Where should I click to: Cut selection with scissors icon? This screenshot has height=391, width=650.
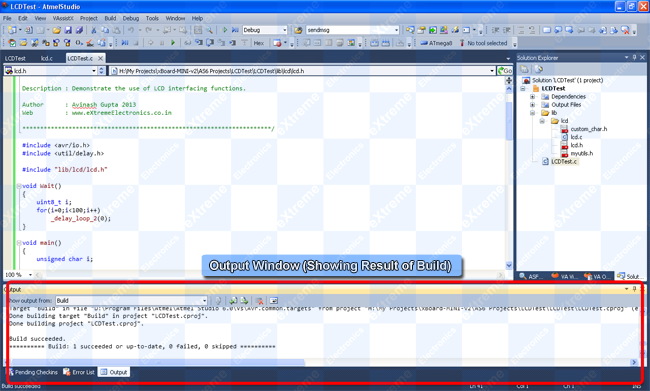pos(94,30)
